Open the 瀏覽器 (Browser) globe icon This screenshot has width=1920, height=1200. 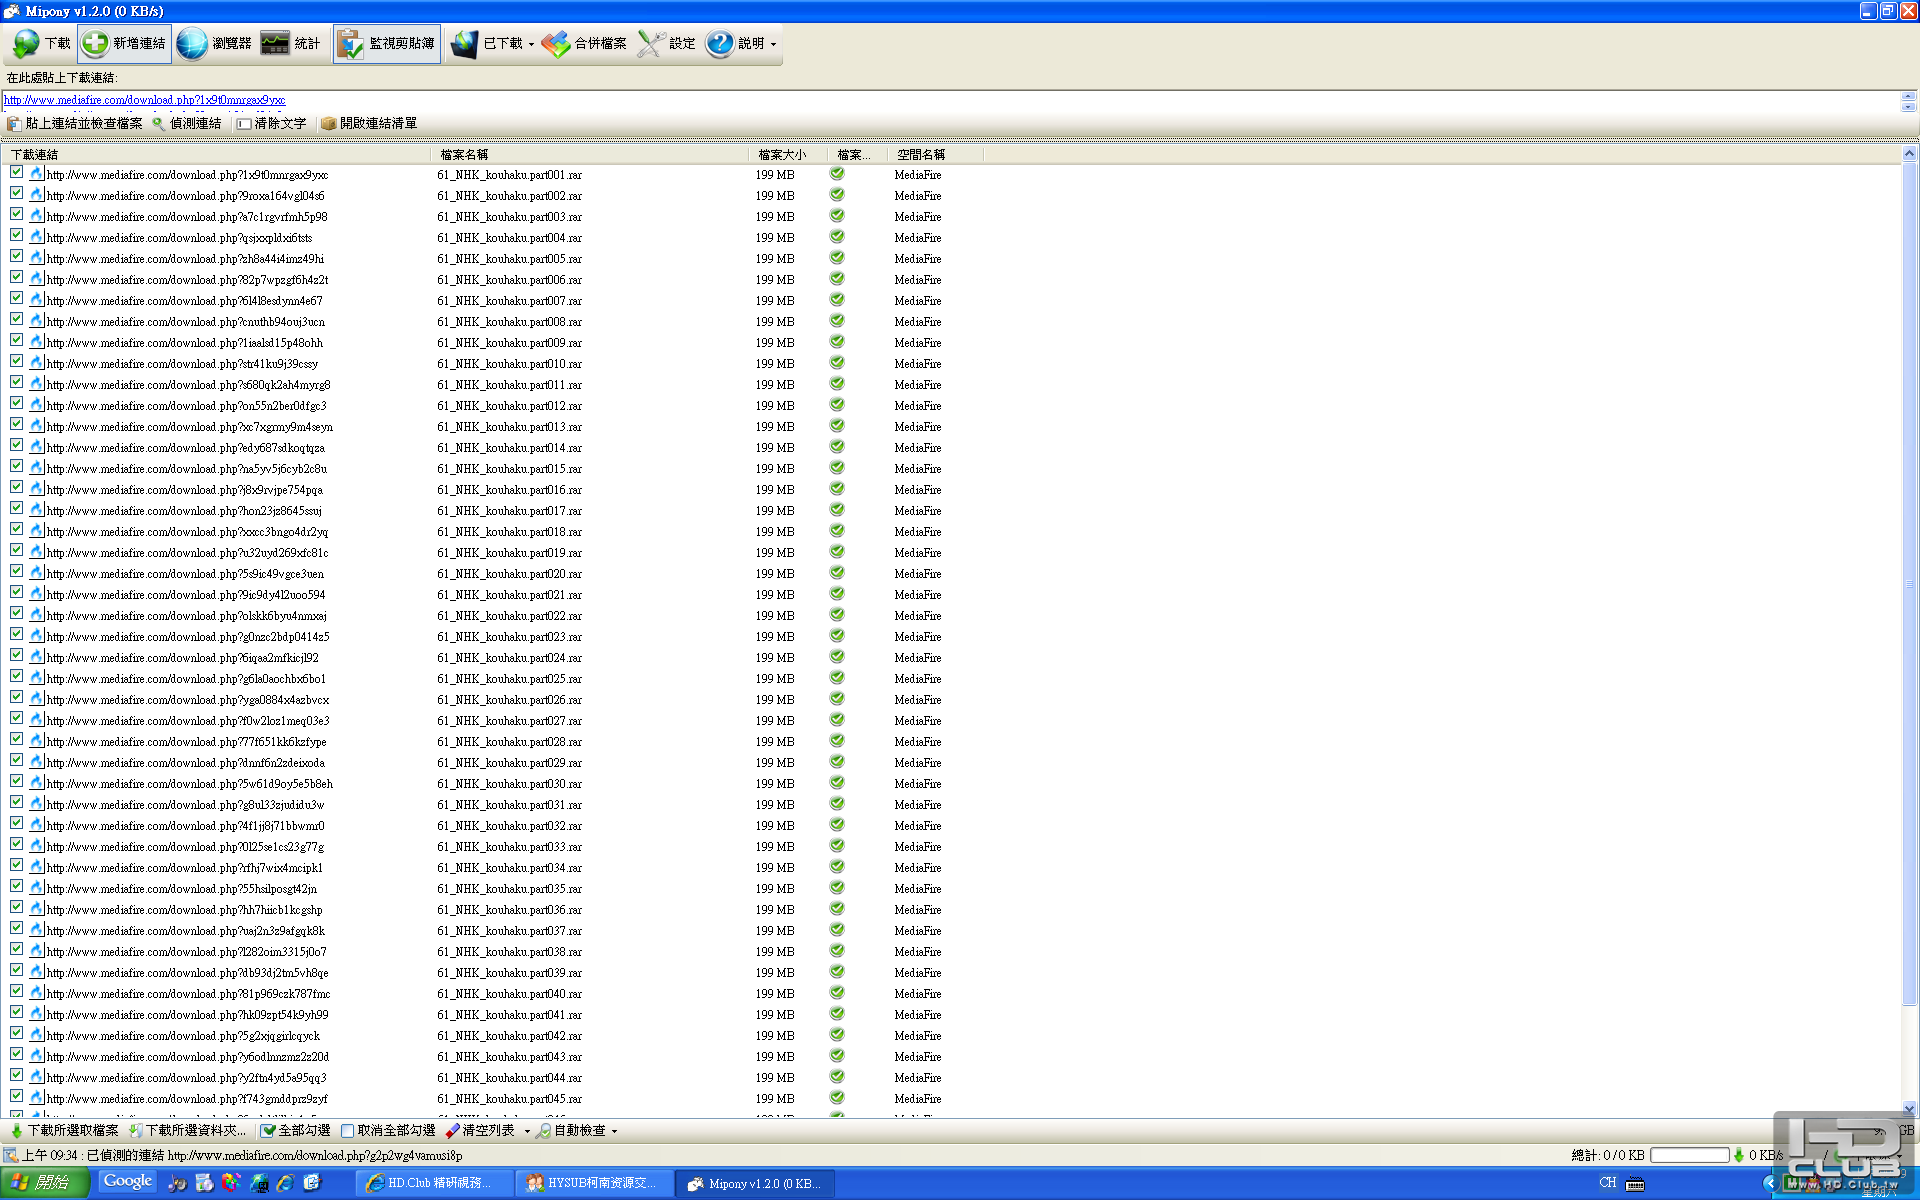click(x=191, y=44)
